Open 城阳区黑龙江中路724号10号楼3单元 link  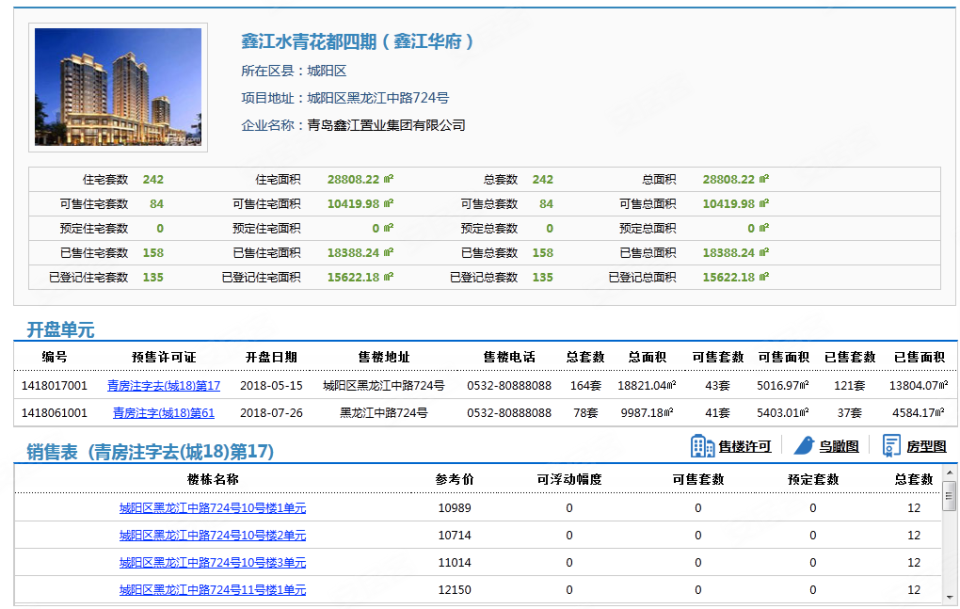(212, 562)
